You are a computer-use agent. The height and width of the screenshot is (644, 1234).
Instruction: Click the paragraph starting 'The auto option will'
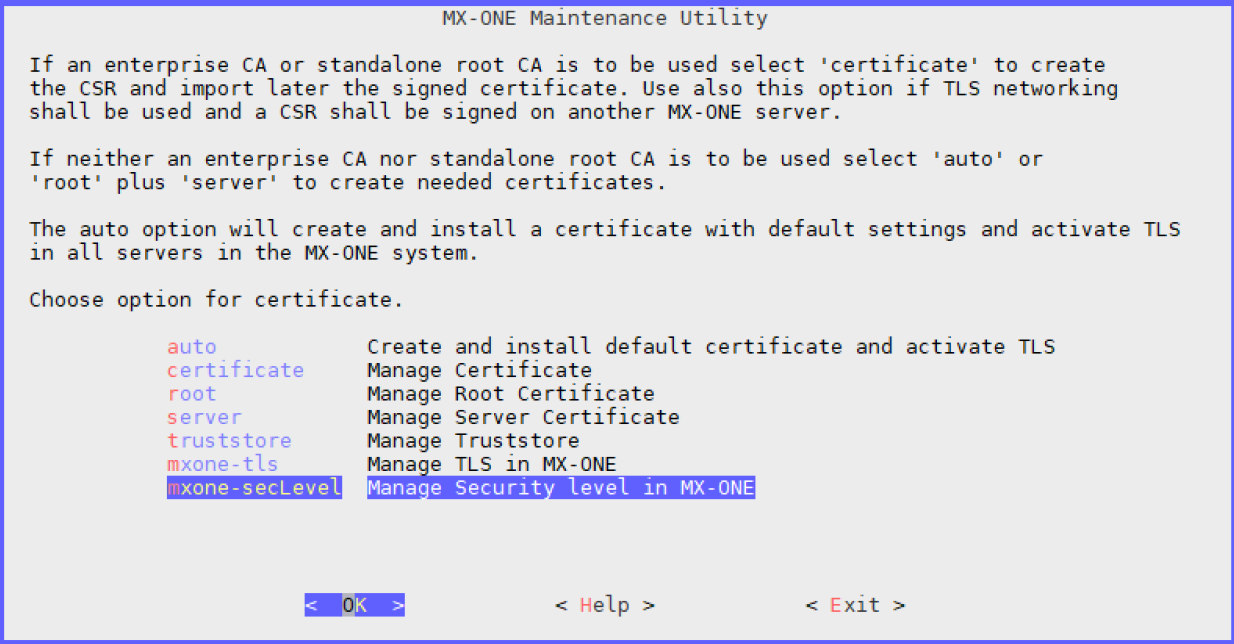(604, 241)
